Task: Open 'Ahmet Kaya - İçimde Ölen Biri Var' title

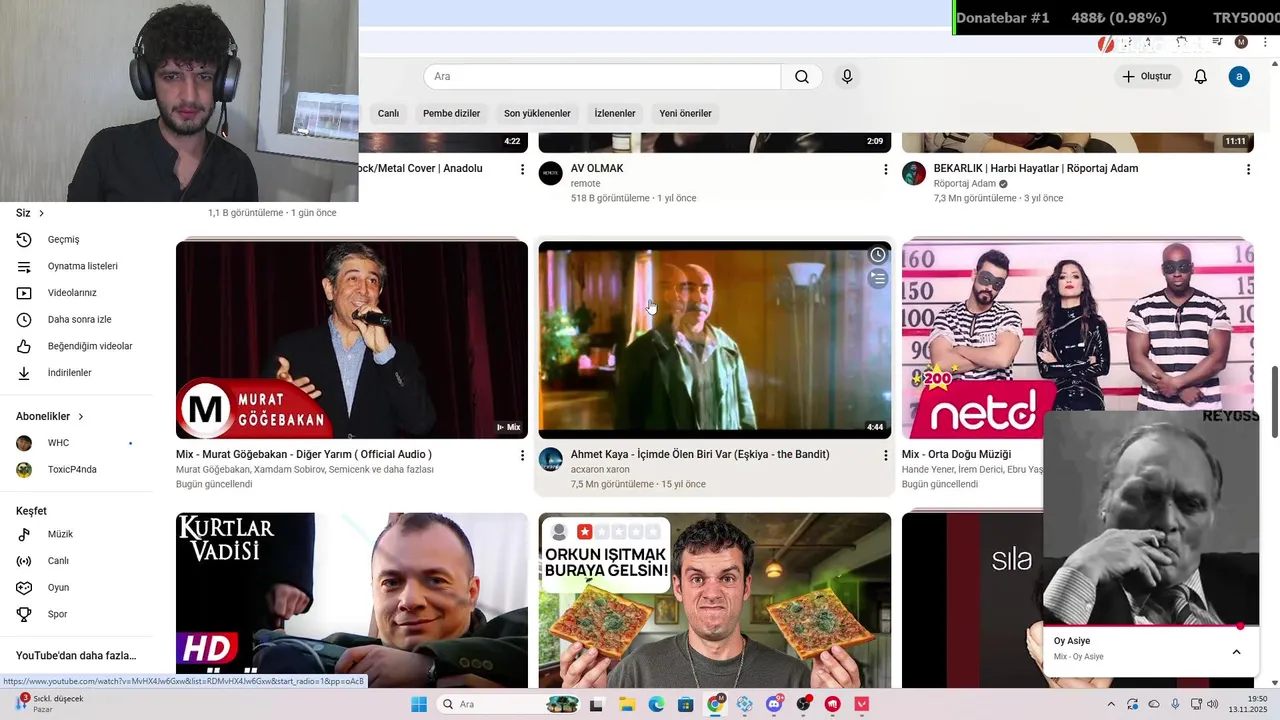Action: click(700, 455)
